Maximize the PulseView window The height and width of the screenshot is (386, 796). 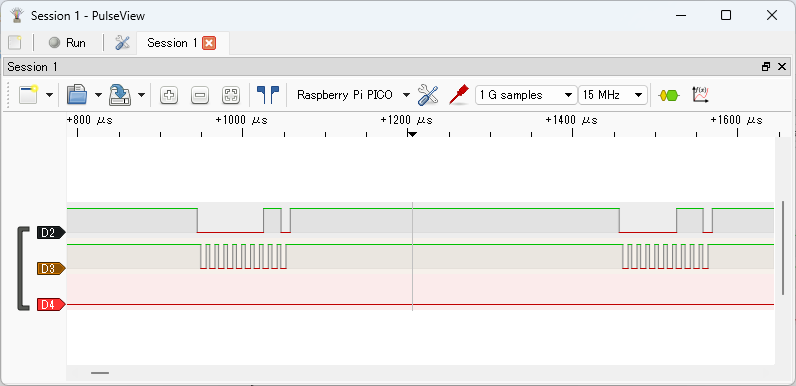(726, 15)
